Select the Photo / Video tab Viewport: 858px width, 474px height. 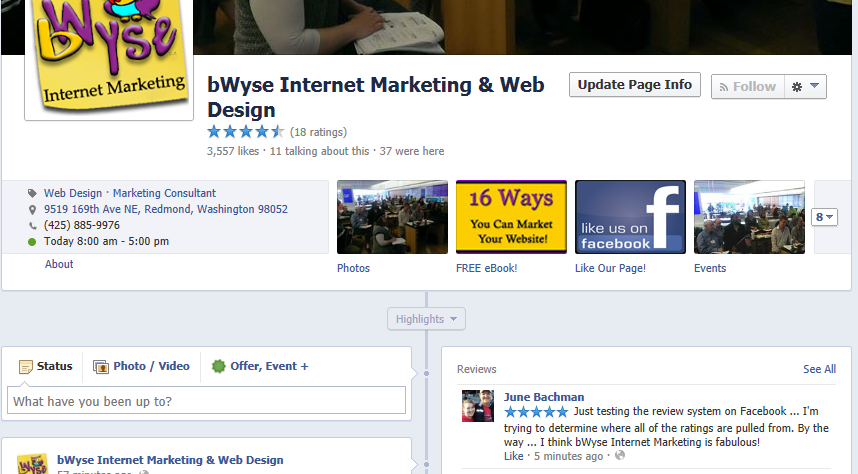[x=141, y=366]
